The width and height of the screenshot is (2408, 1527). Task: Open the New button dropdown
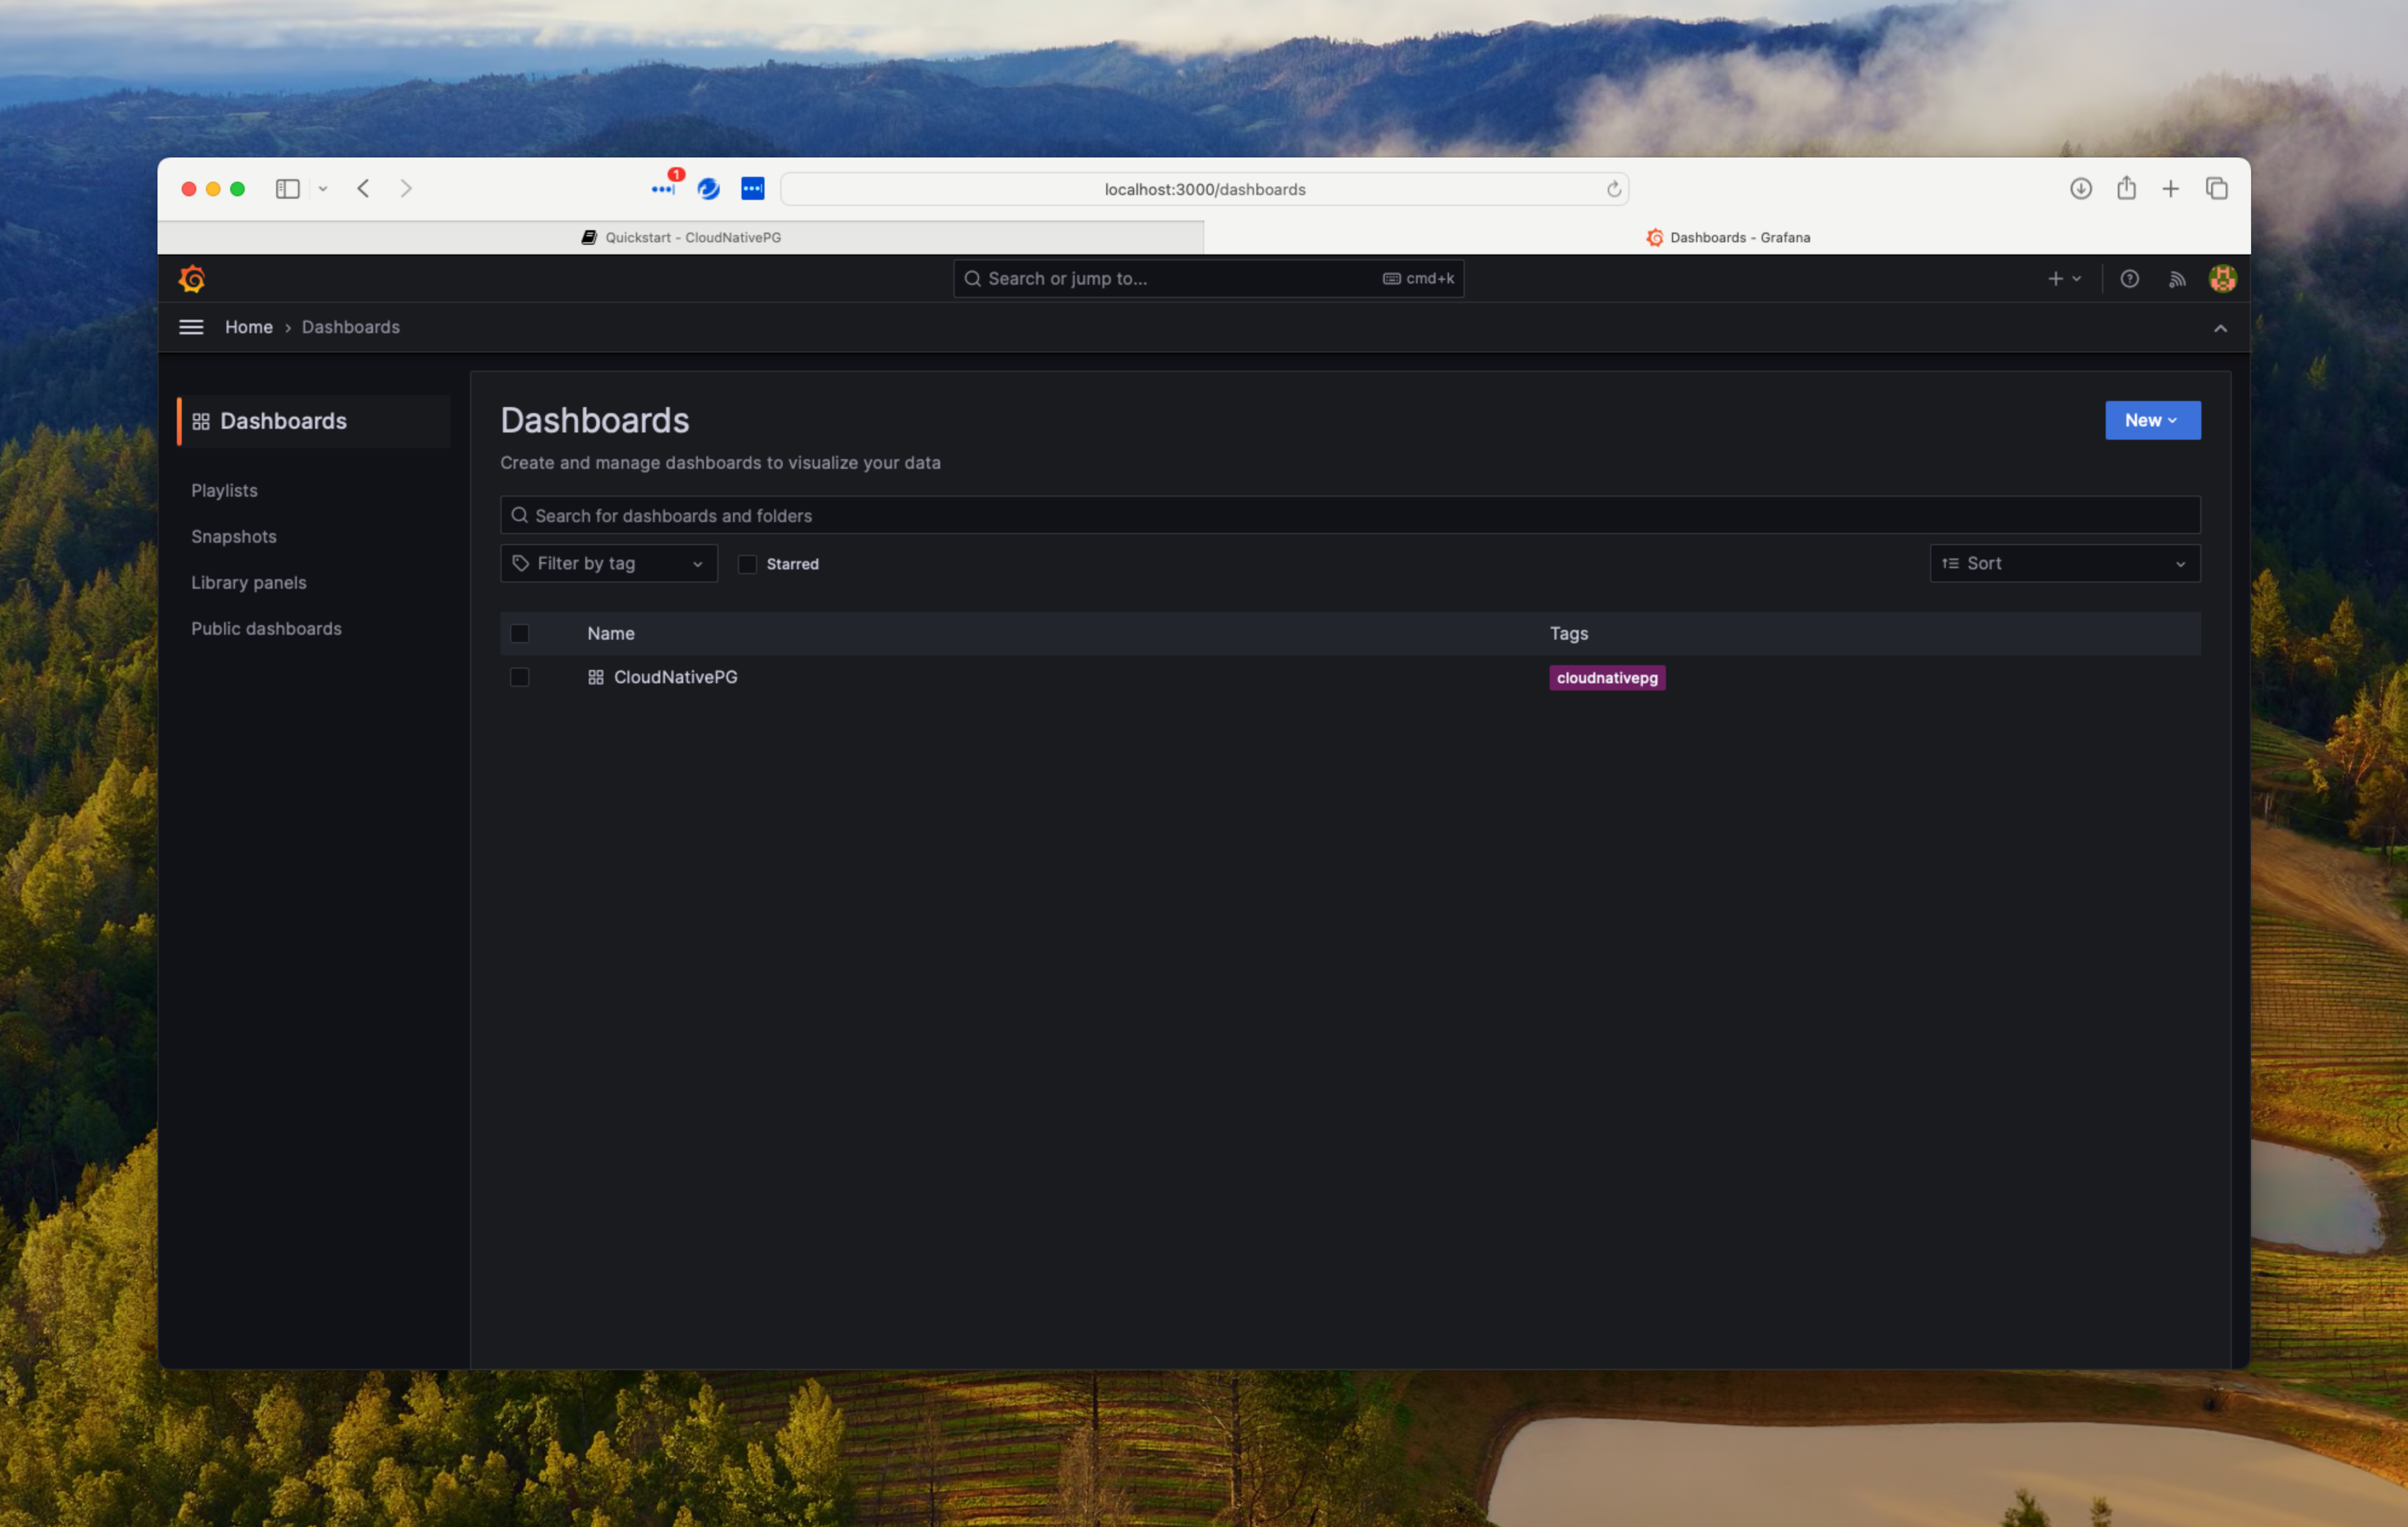(2152, 420)
